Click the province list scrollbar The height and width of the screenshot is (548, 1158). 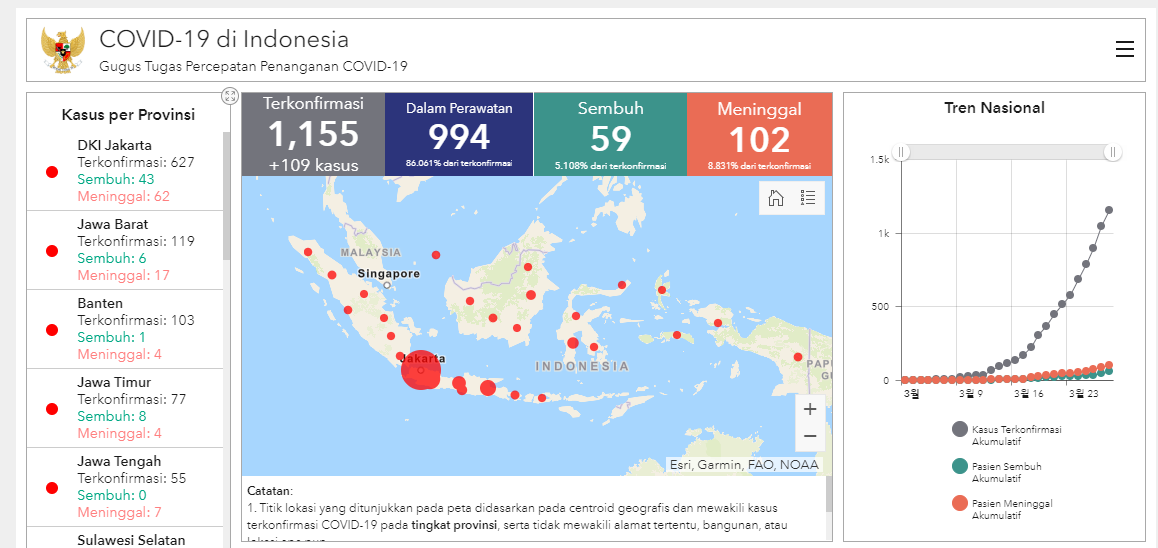pyautogui.click(x=227, y=196)
